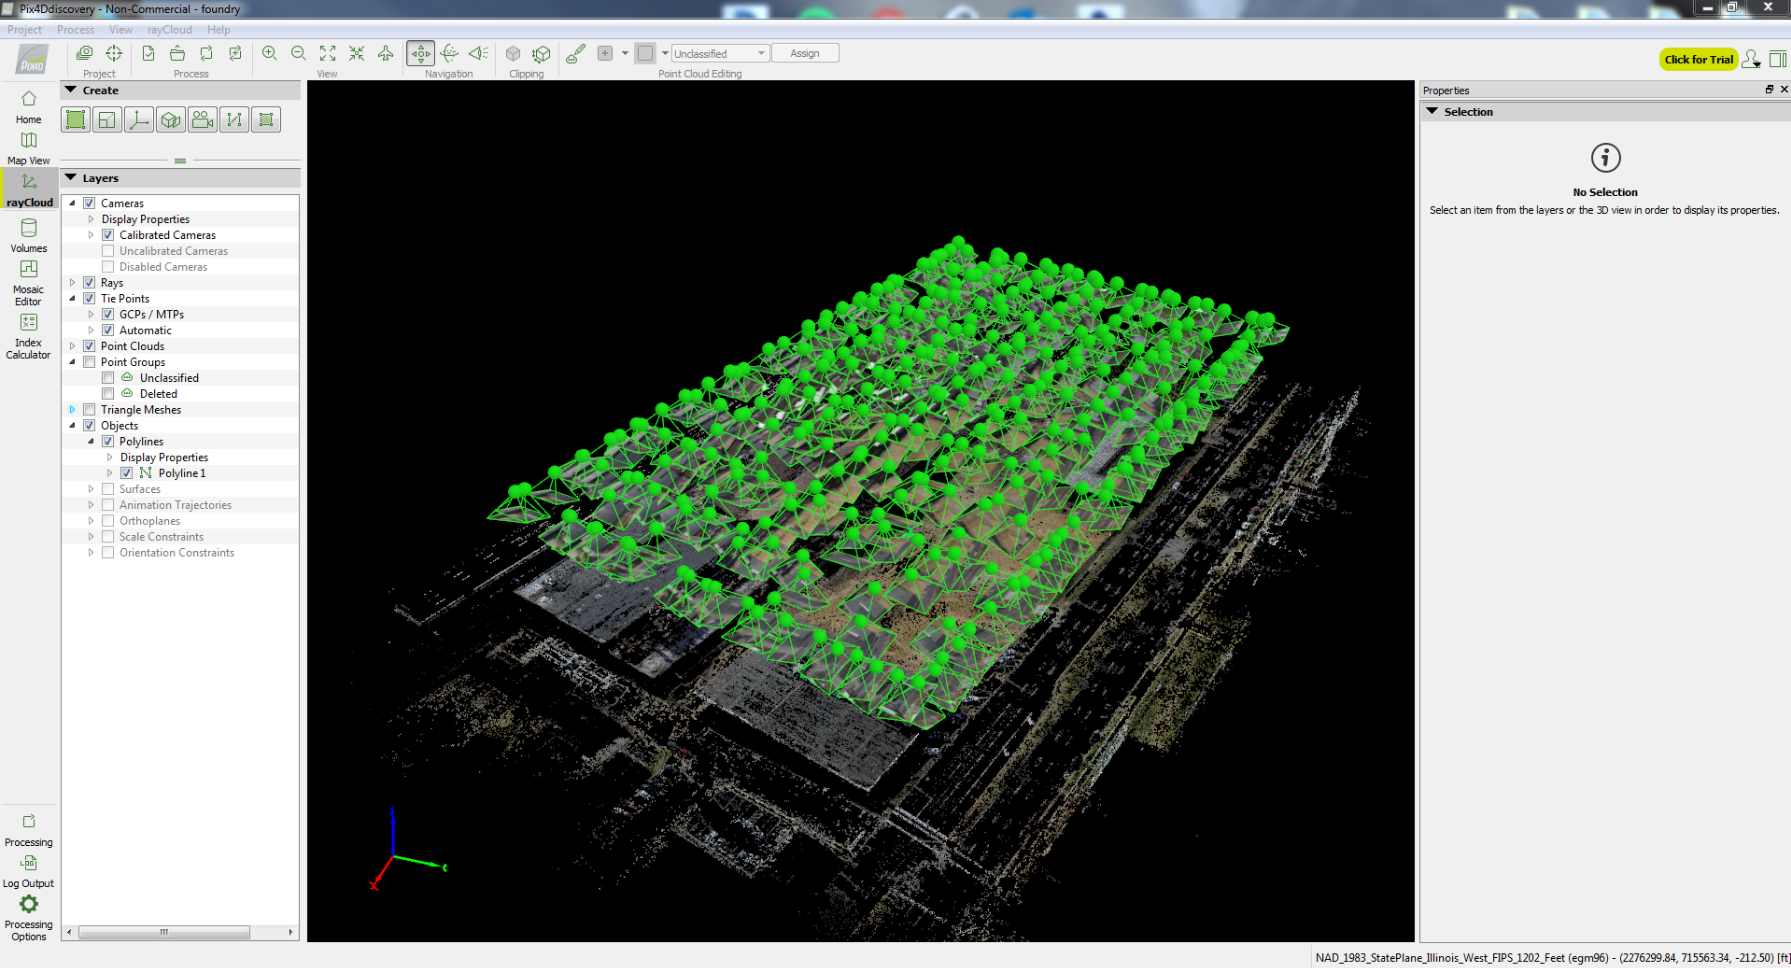Click the point group color swatch
The width and height of the screenshot is (1791, 968).
pyautogui.click(x=646, y=53)
